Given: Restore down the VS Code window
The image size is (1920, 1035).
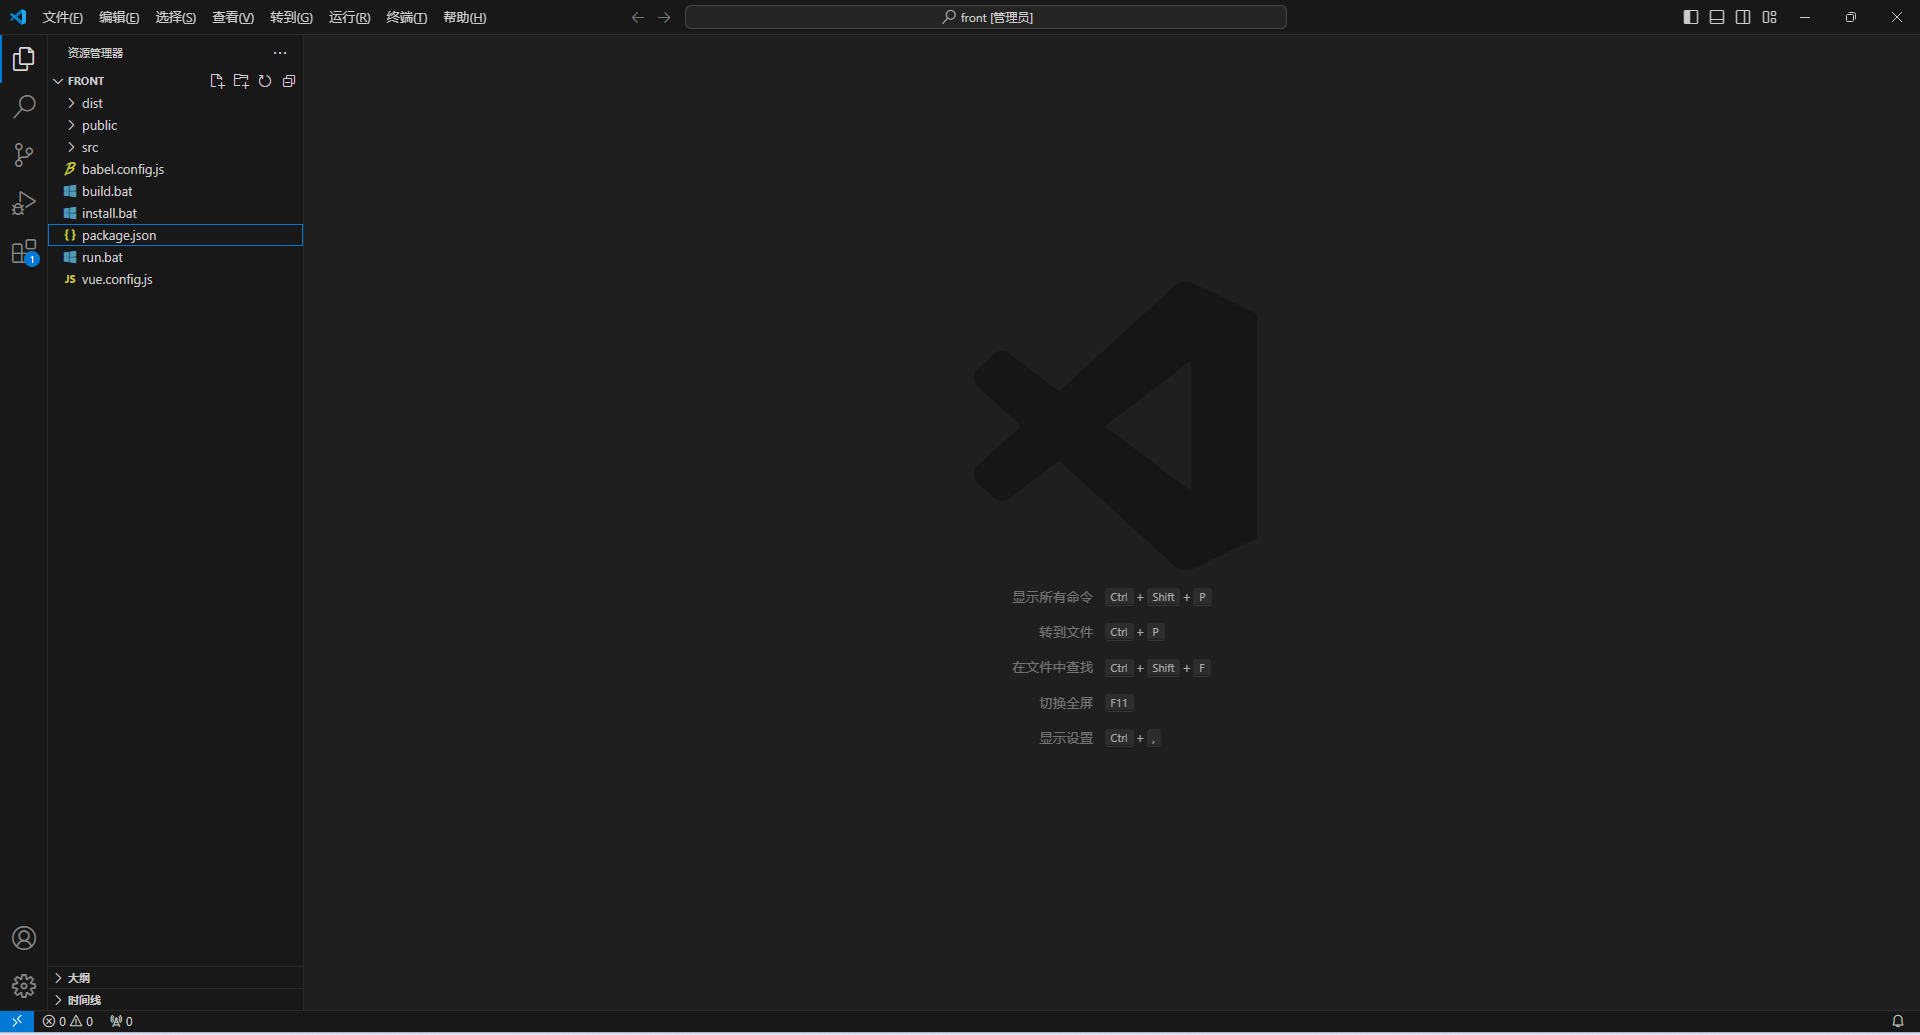Looking at the screenshot, I should coord(1851,17).
